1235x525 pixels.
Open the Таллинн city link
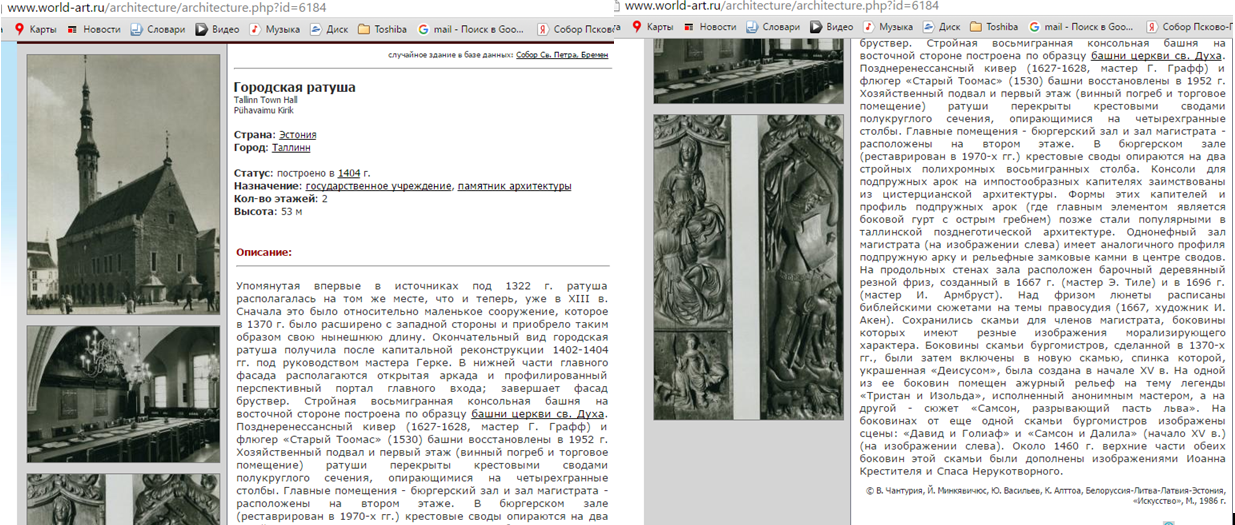[x=291, y=147]
